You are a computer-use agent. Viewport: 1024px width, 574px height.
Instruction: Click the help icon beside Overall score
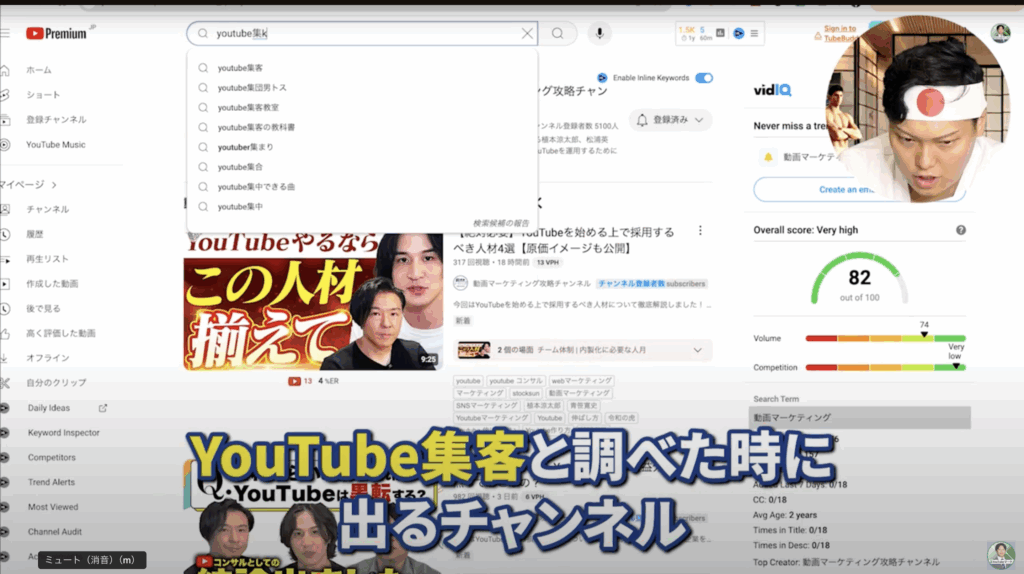[x=960, y=230]
